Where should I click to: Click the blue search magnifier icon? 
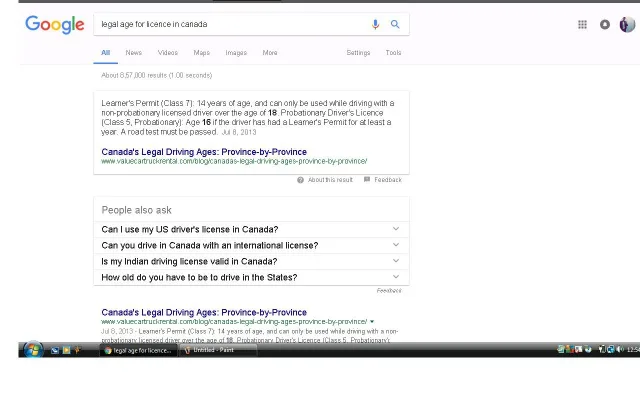click(x=395, y=24)
